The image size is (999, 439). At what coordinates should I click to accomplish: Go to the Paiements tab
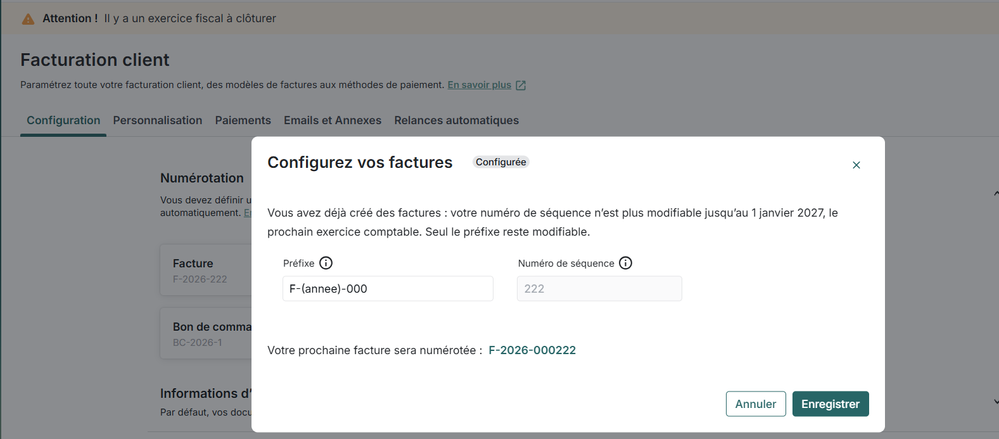(243, 120)
